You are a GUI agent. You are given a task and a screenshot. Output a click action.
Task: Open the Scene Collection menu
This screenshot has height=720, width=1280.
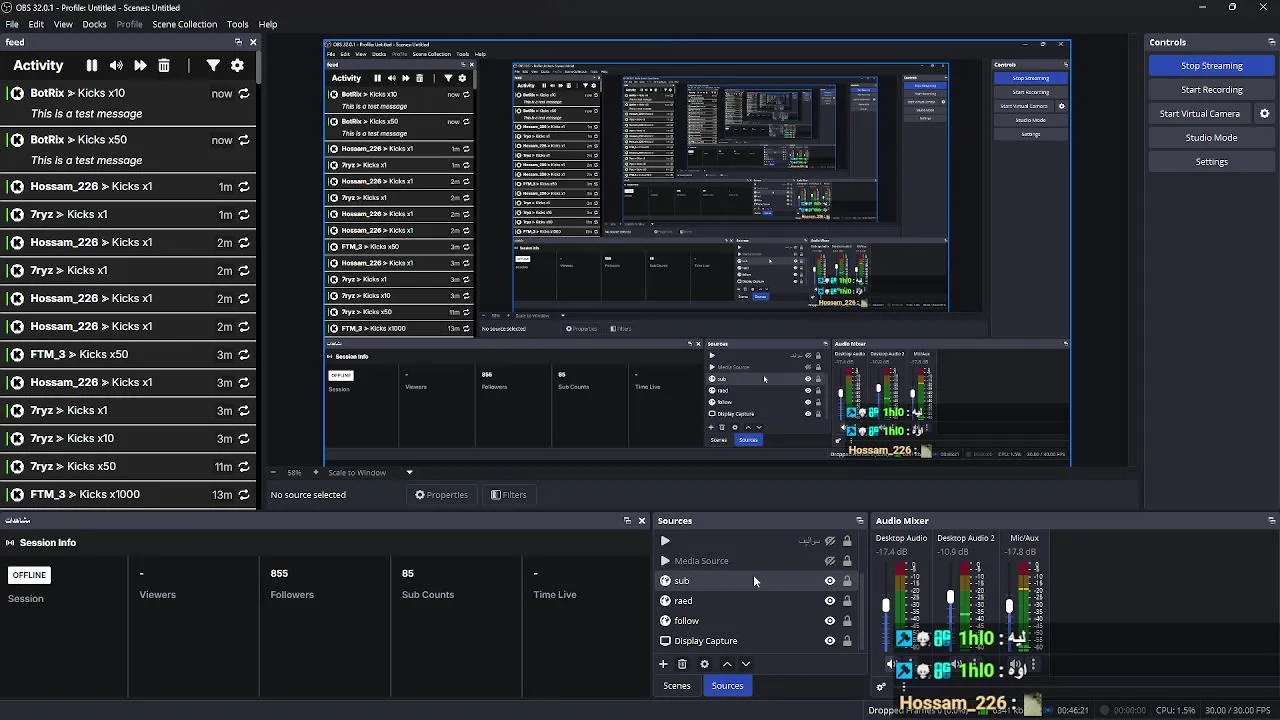click(x=184, y=24)
